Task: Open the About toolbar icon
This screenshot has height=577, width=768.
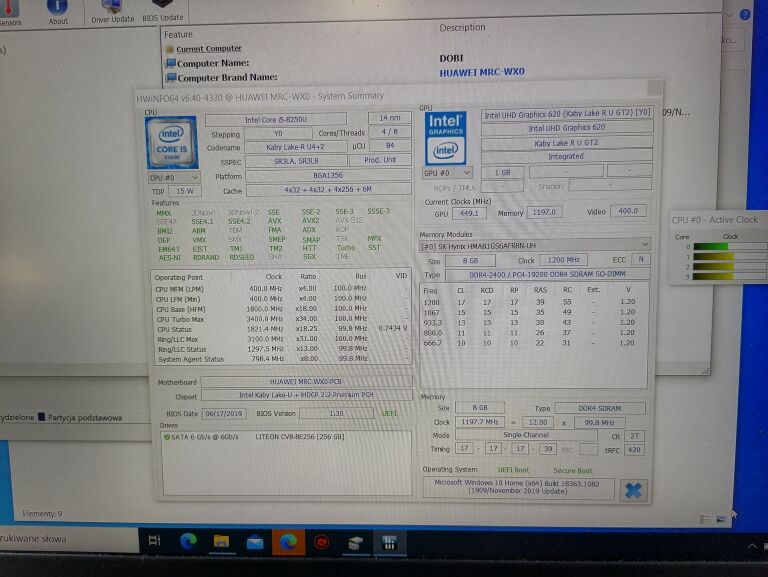Action: pos(58,12)
